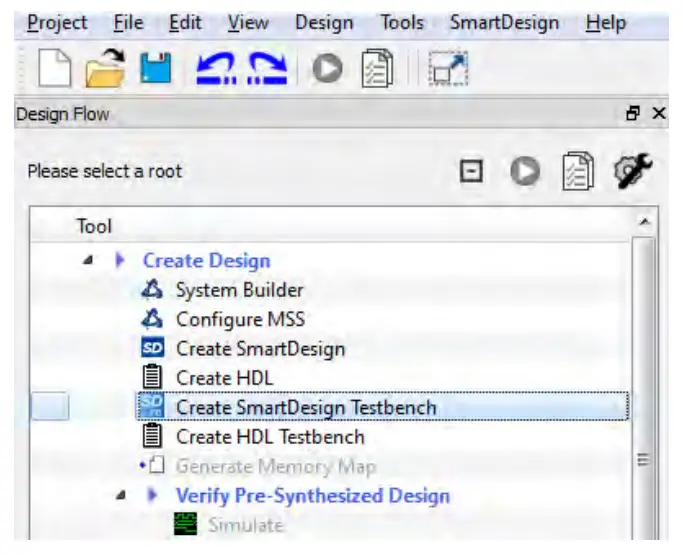
Task: Collapse the Create Design tree node
Action: pyautogui.click(x=88, y=261)
